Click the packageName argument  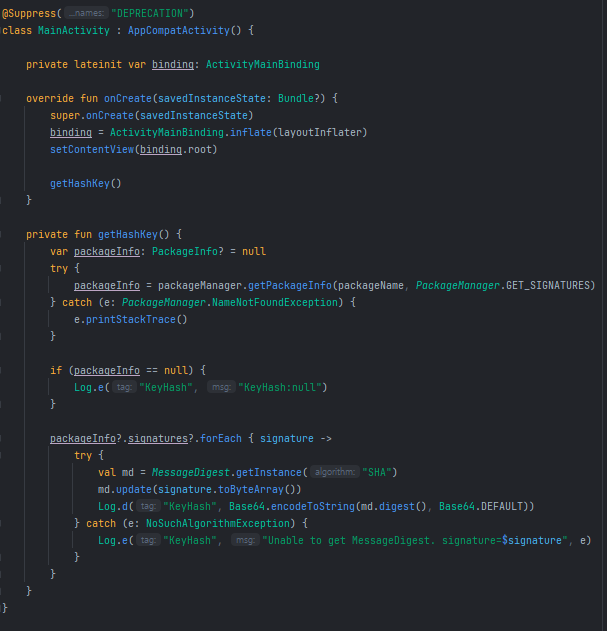(371, 285)
